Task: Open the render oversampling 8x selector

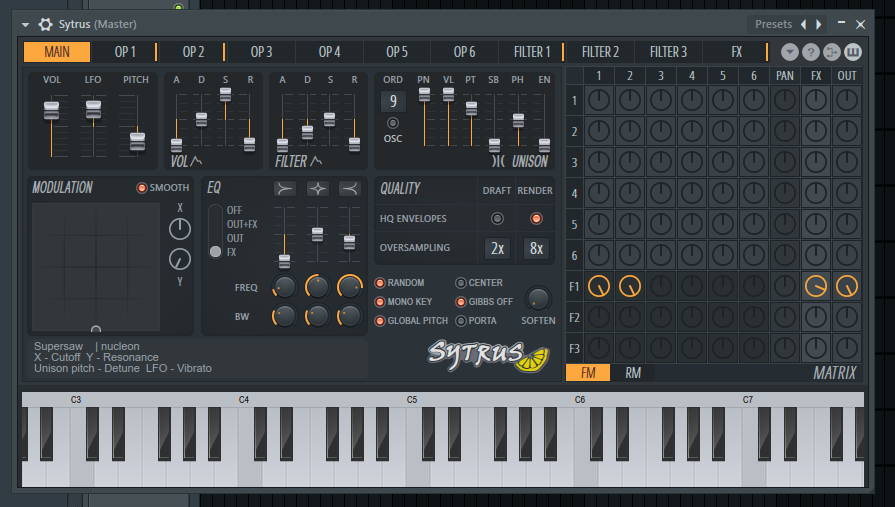Action: click(x=536, y=248)
